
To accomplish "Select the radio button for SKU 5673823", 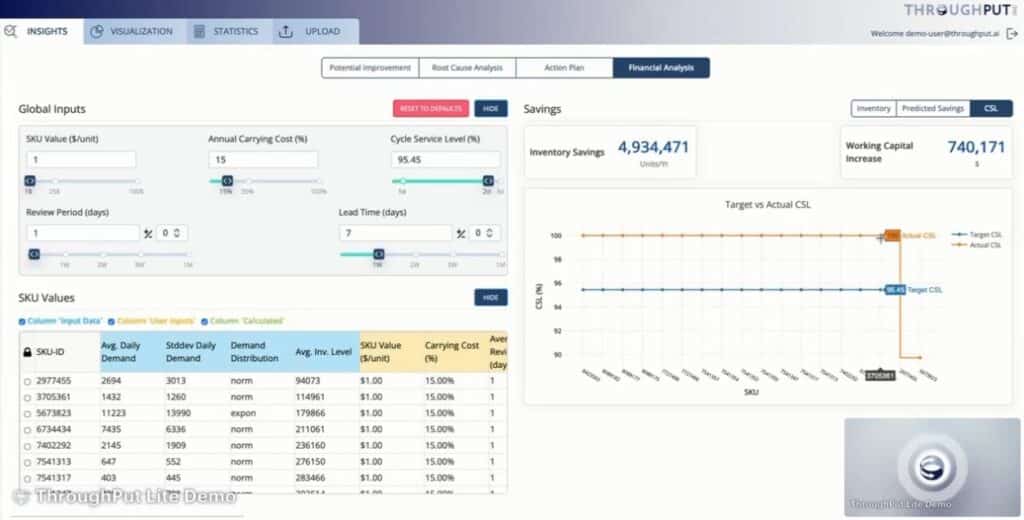I will (x=27, y=414).
